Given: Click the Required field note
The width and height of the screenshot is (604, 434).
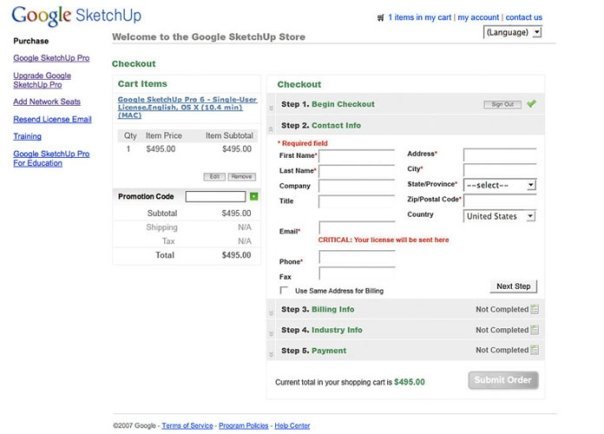Looking at the screenshot, I should click(x=303, y=143).
